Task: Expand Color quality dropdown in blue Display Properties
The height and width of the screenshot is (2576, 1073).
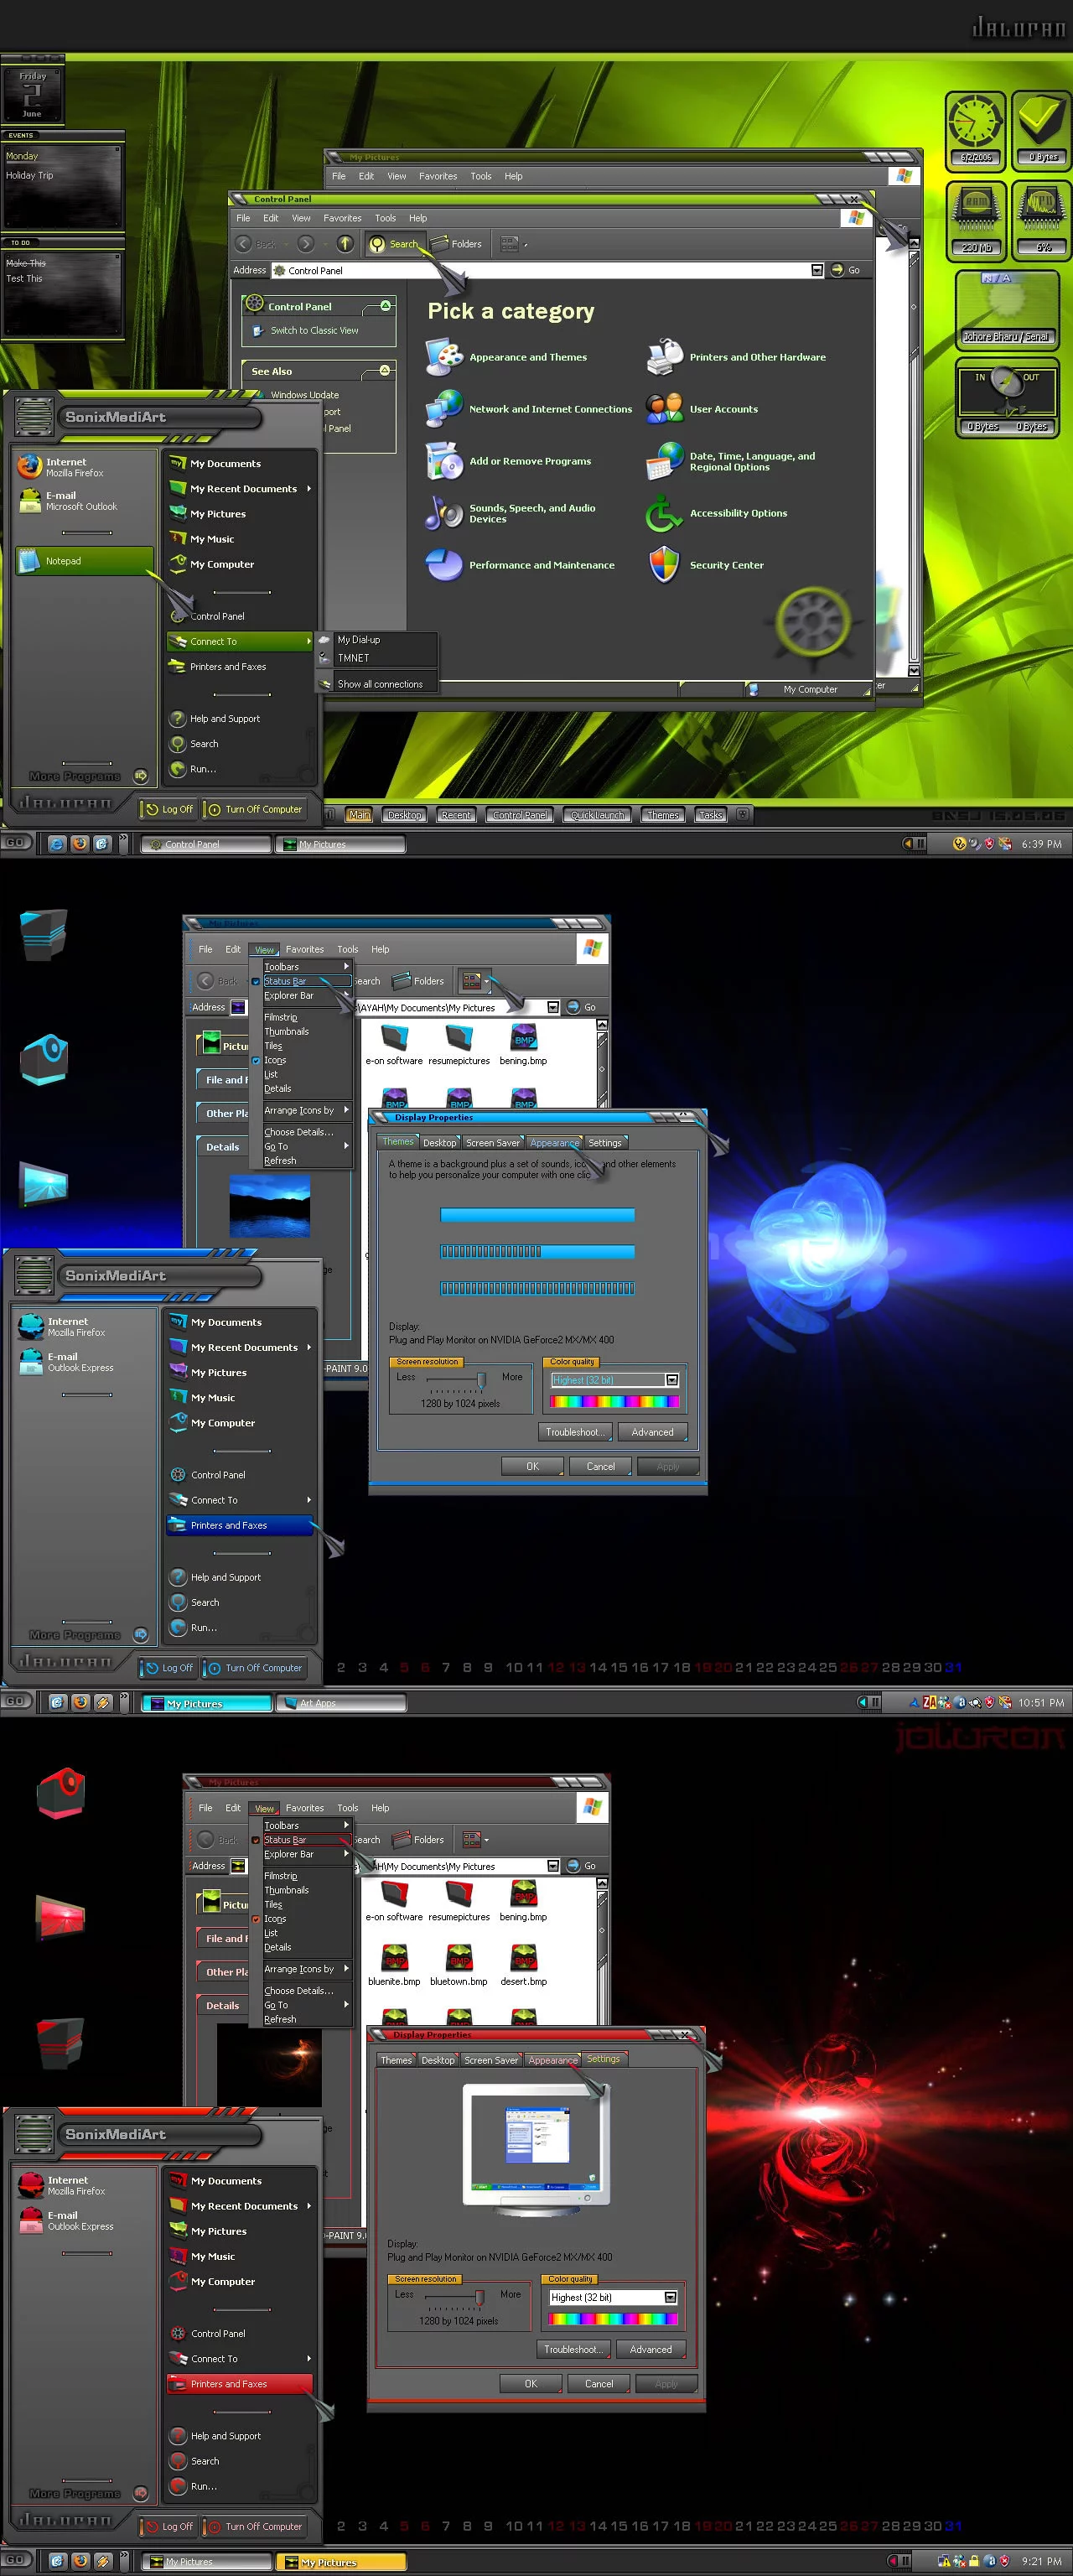Action: (x=672, y=1380)
